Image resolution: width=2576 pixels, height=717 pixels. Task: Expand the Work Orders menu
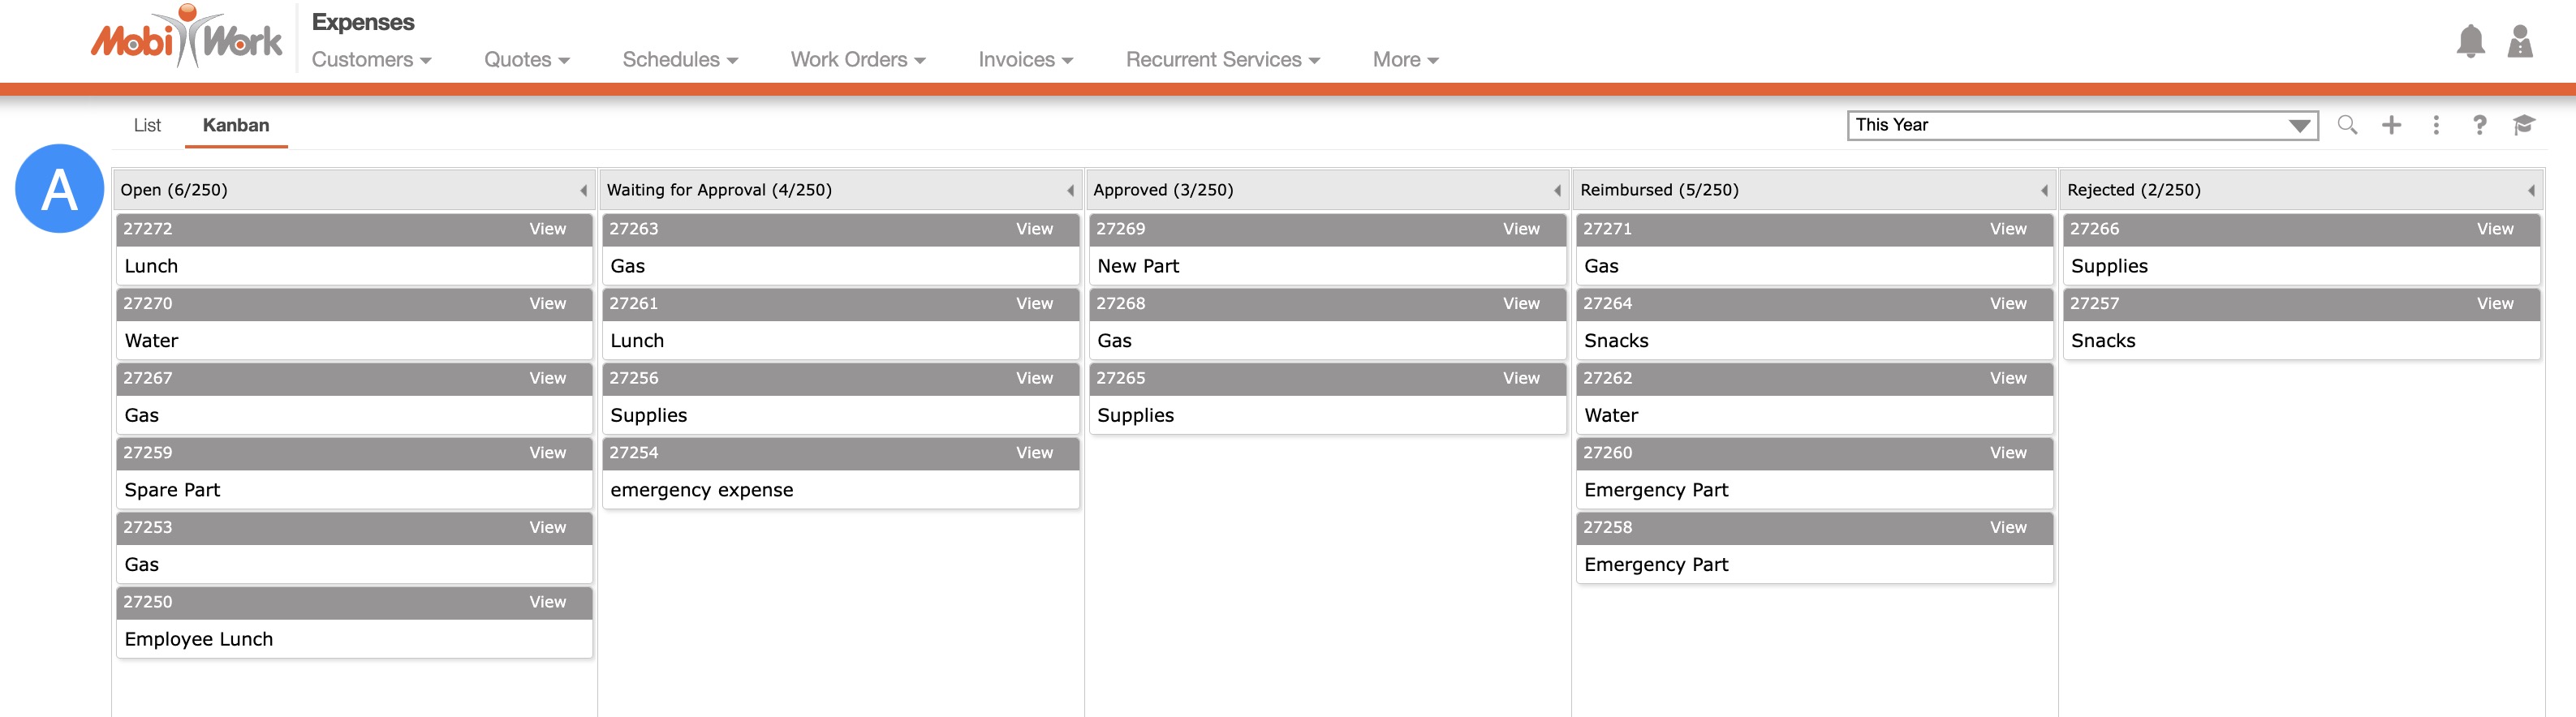coord(857,60)
